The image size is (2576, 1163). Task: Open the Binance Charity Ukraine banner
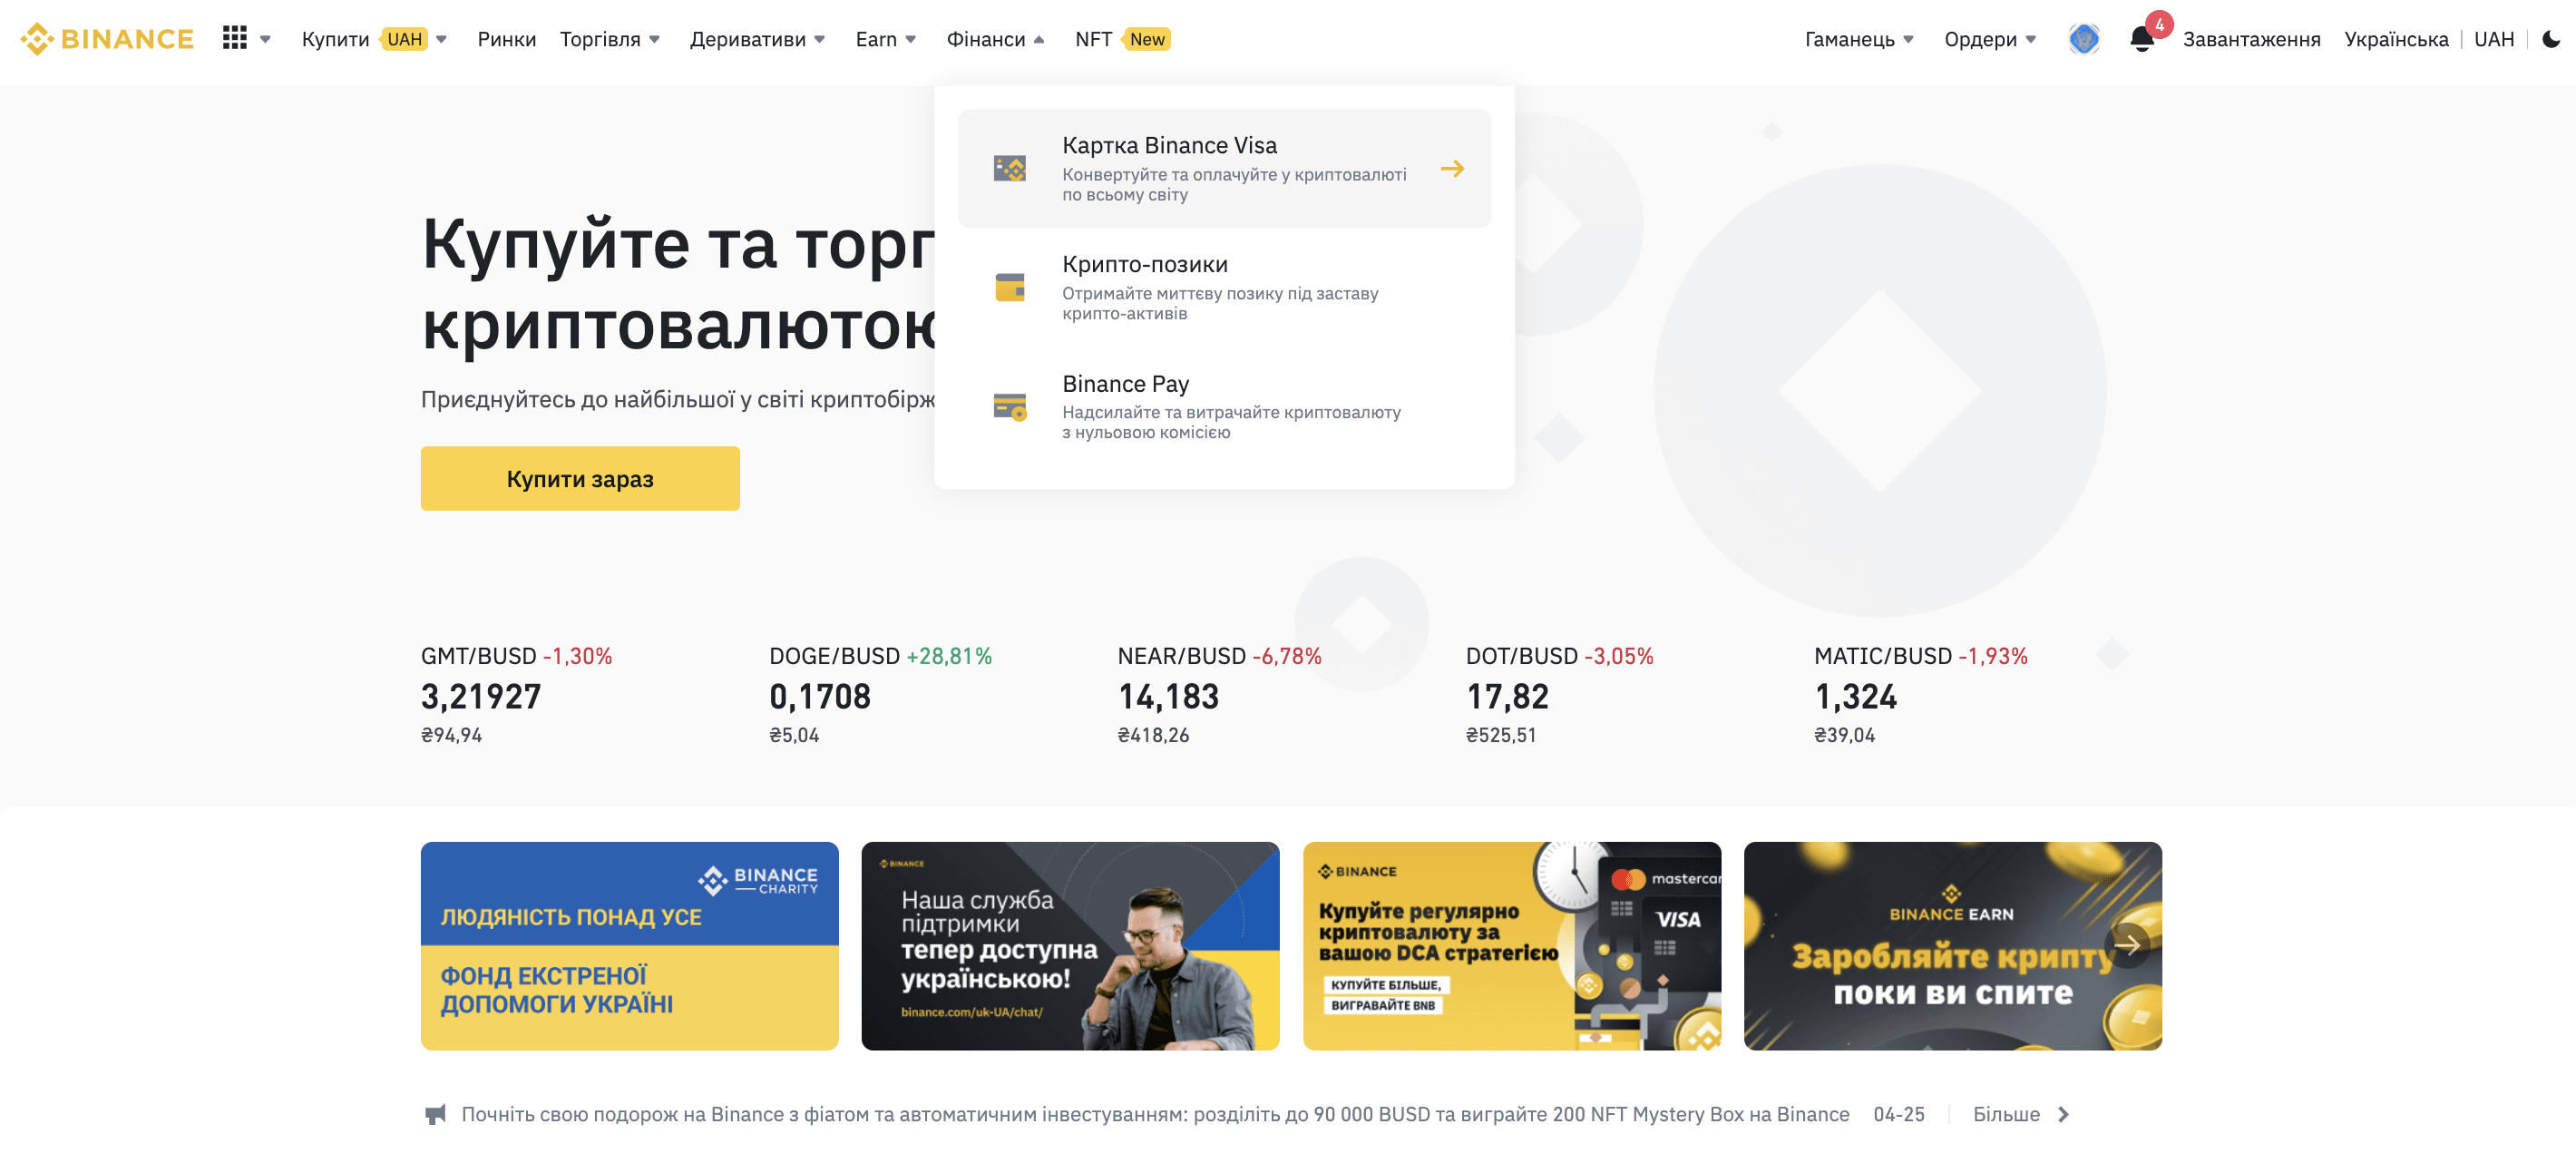(x=629, y=946)
